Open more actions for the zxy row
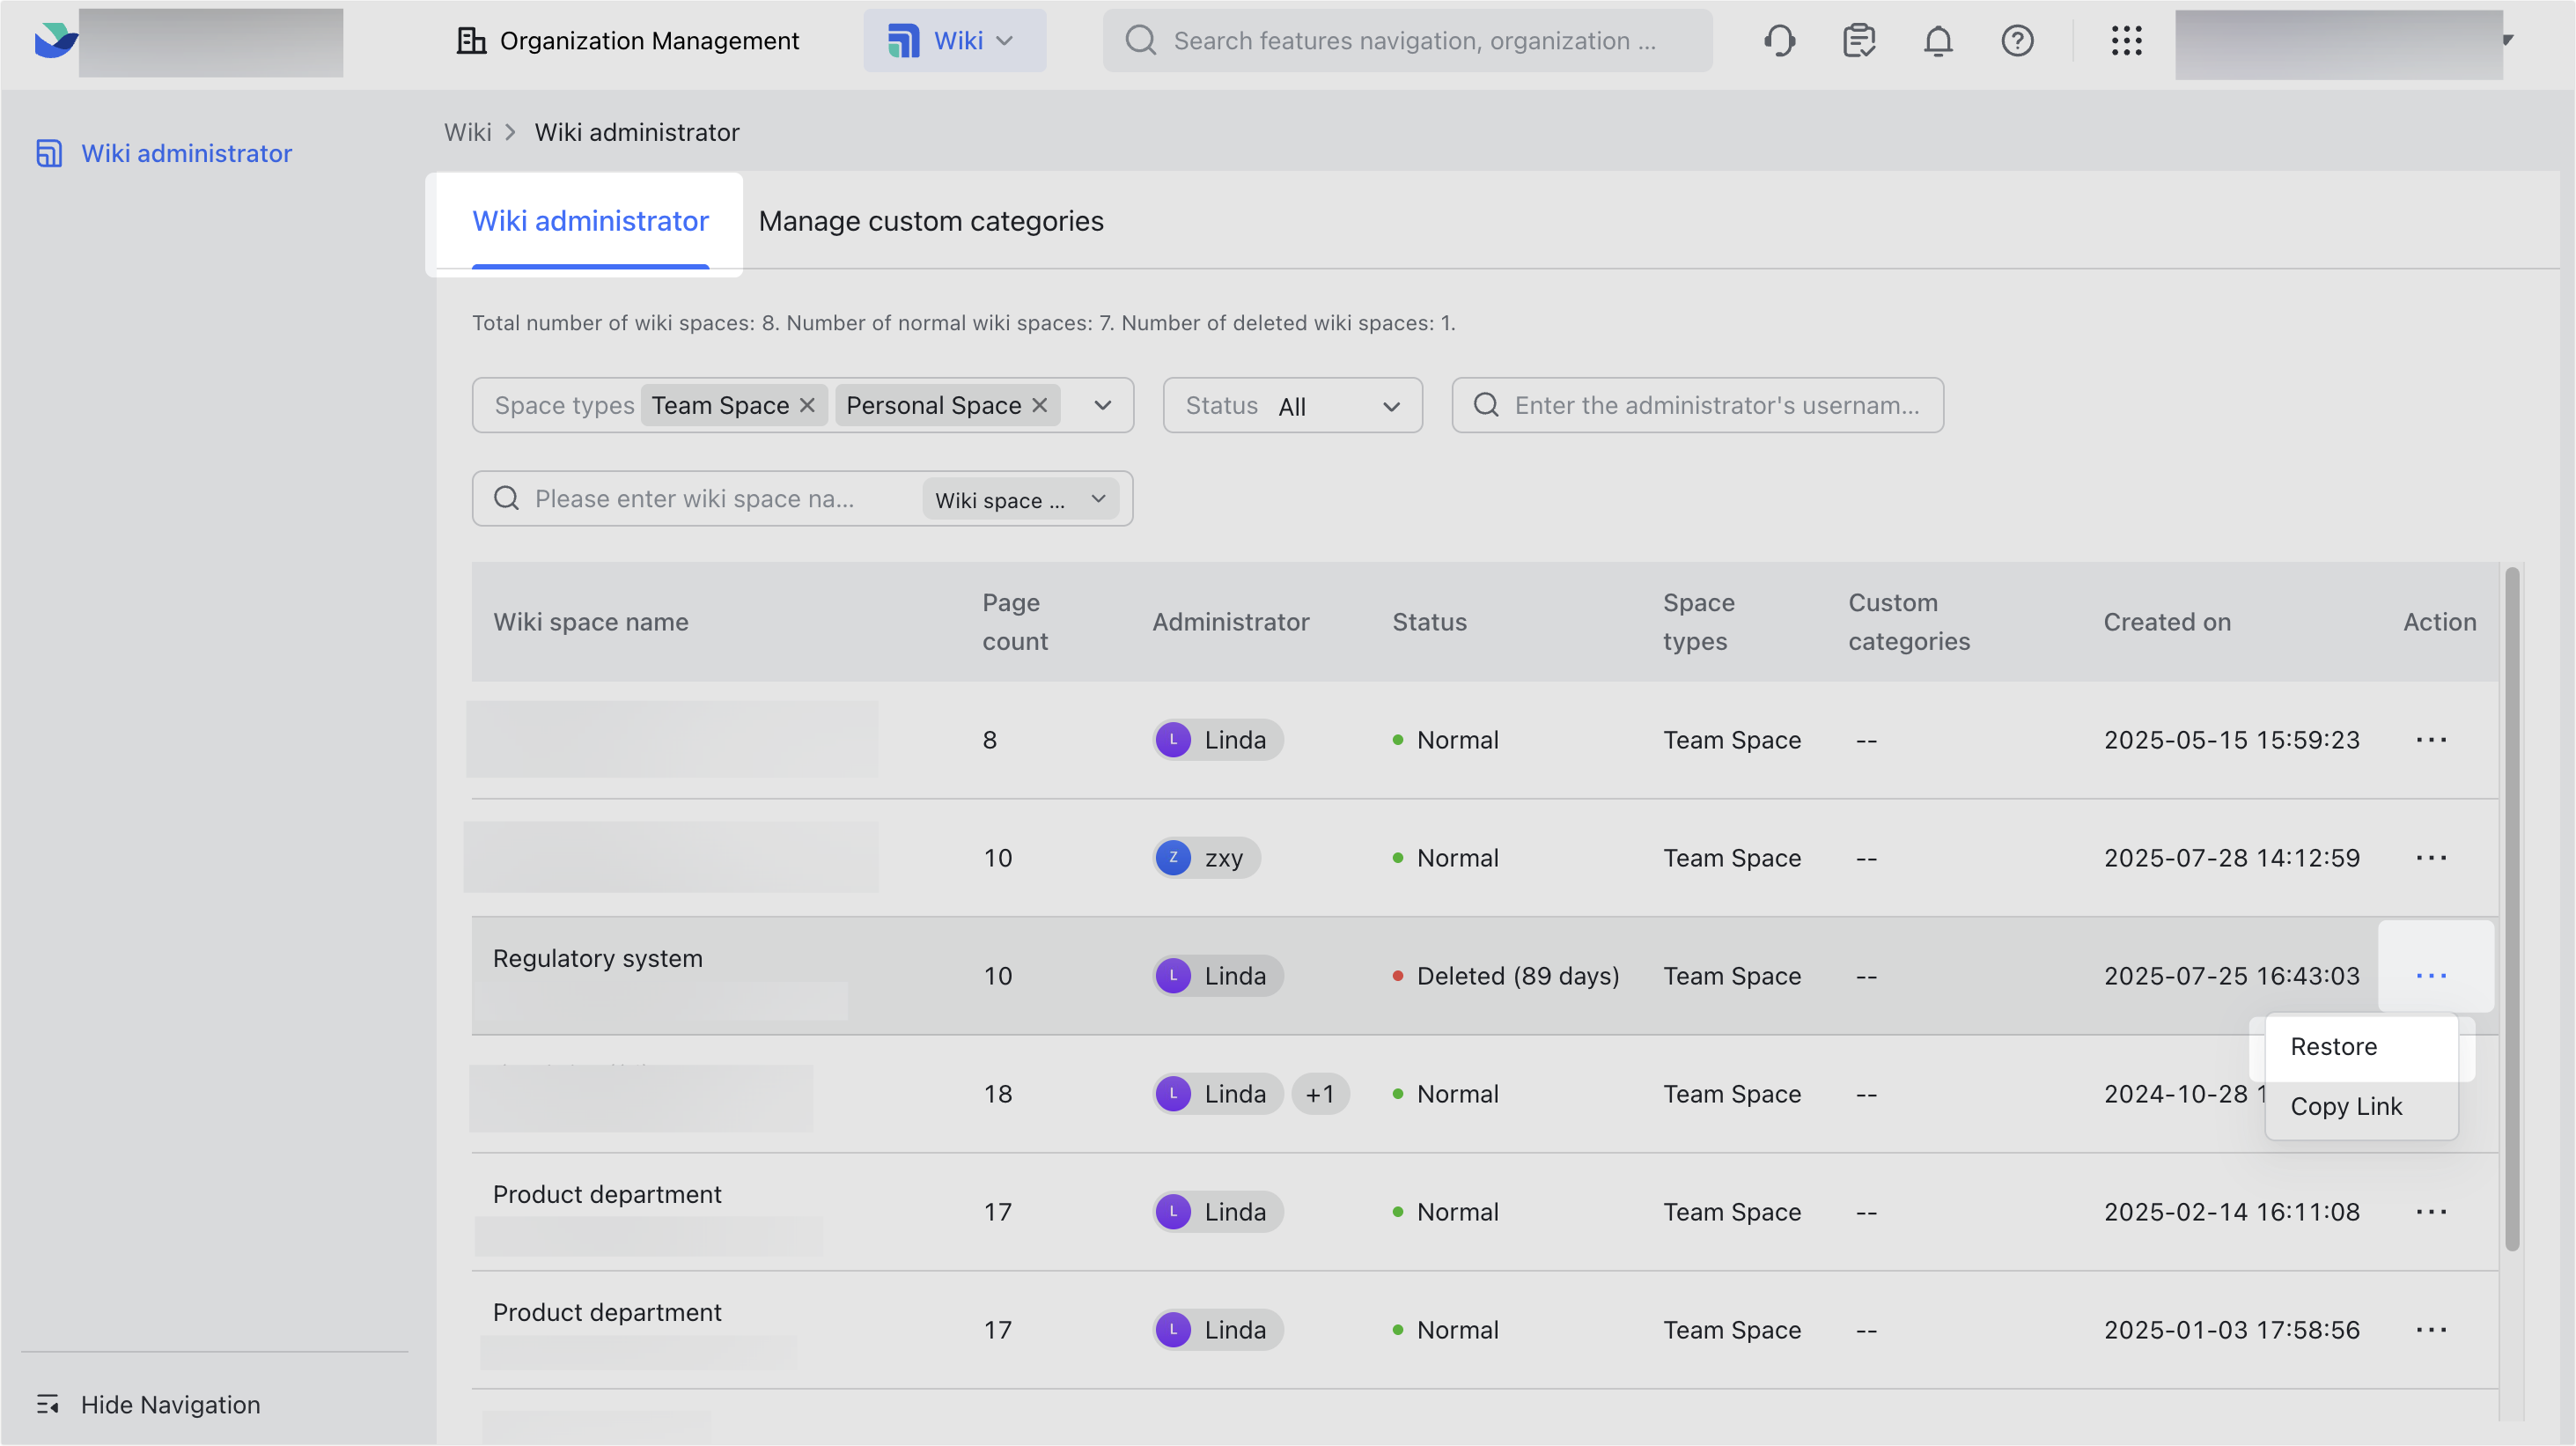The height and width of the screenshot is (1446, 2576). click(2431, 858)
